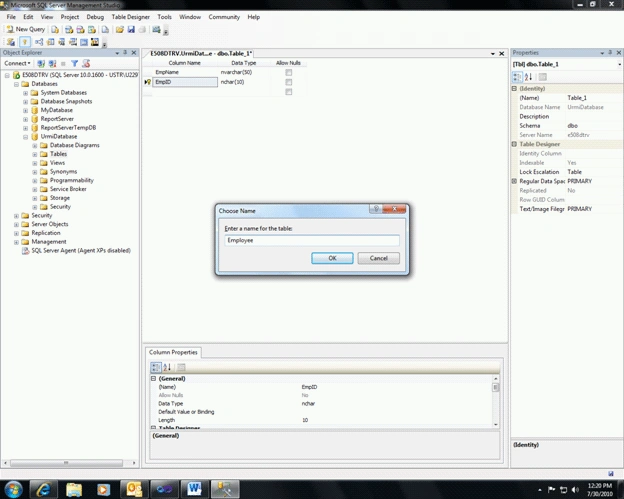Open the Tools menu
Image resolution: width=624 pixels, height=499 pixels.
point(164,17)
